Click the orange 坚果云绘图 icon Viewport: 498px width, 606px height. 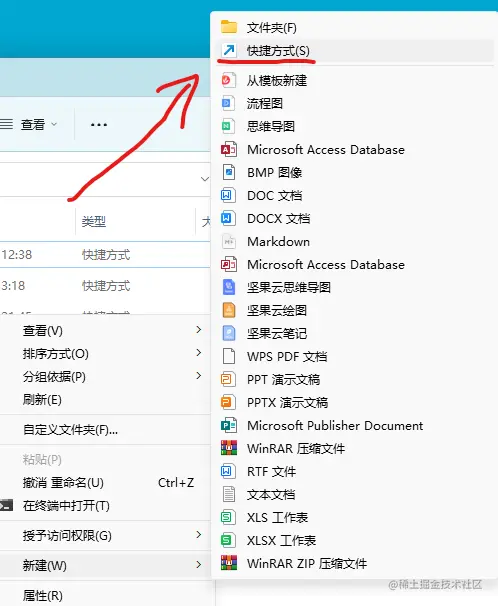coord(229,310)
